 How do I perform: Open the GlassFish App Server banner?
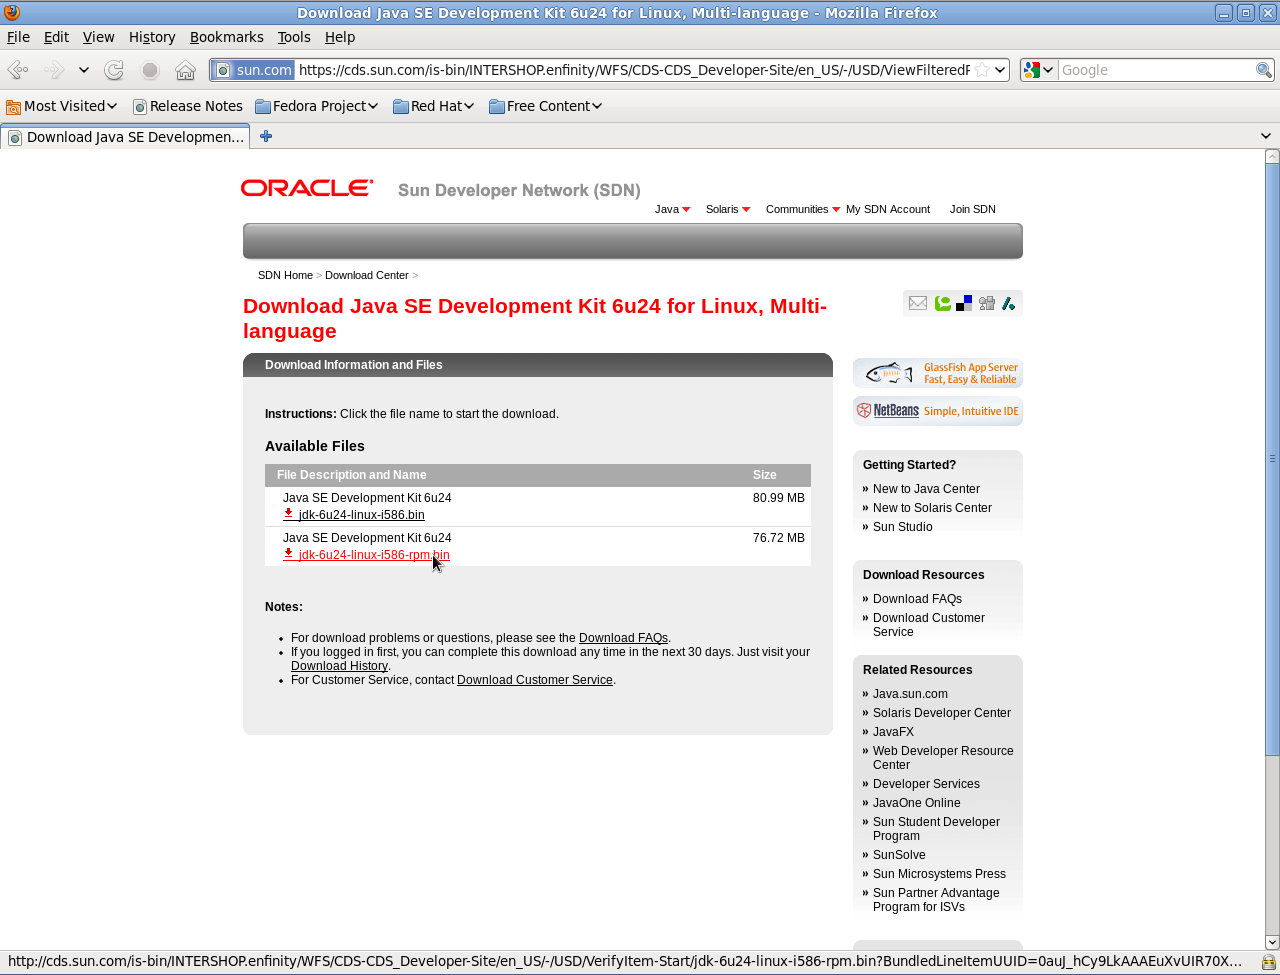click(938, 373)
